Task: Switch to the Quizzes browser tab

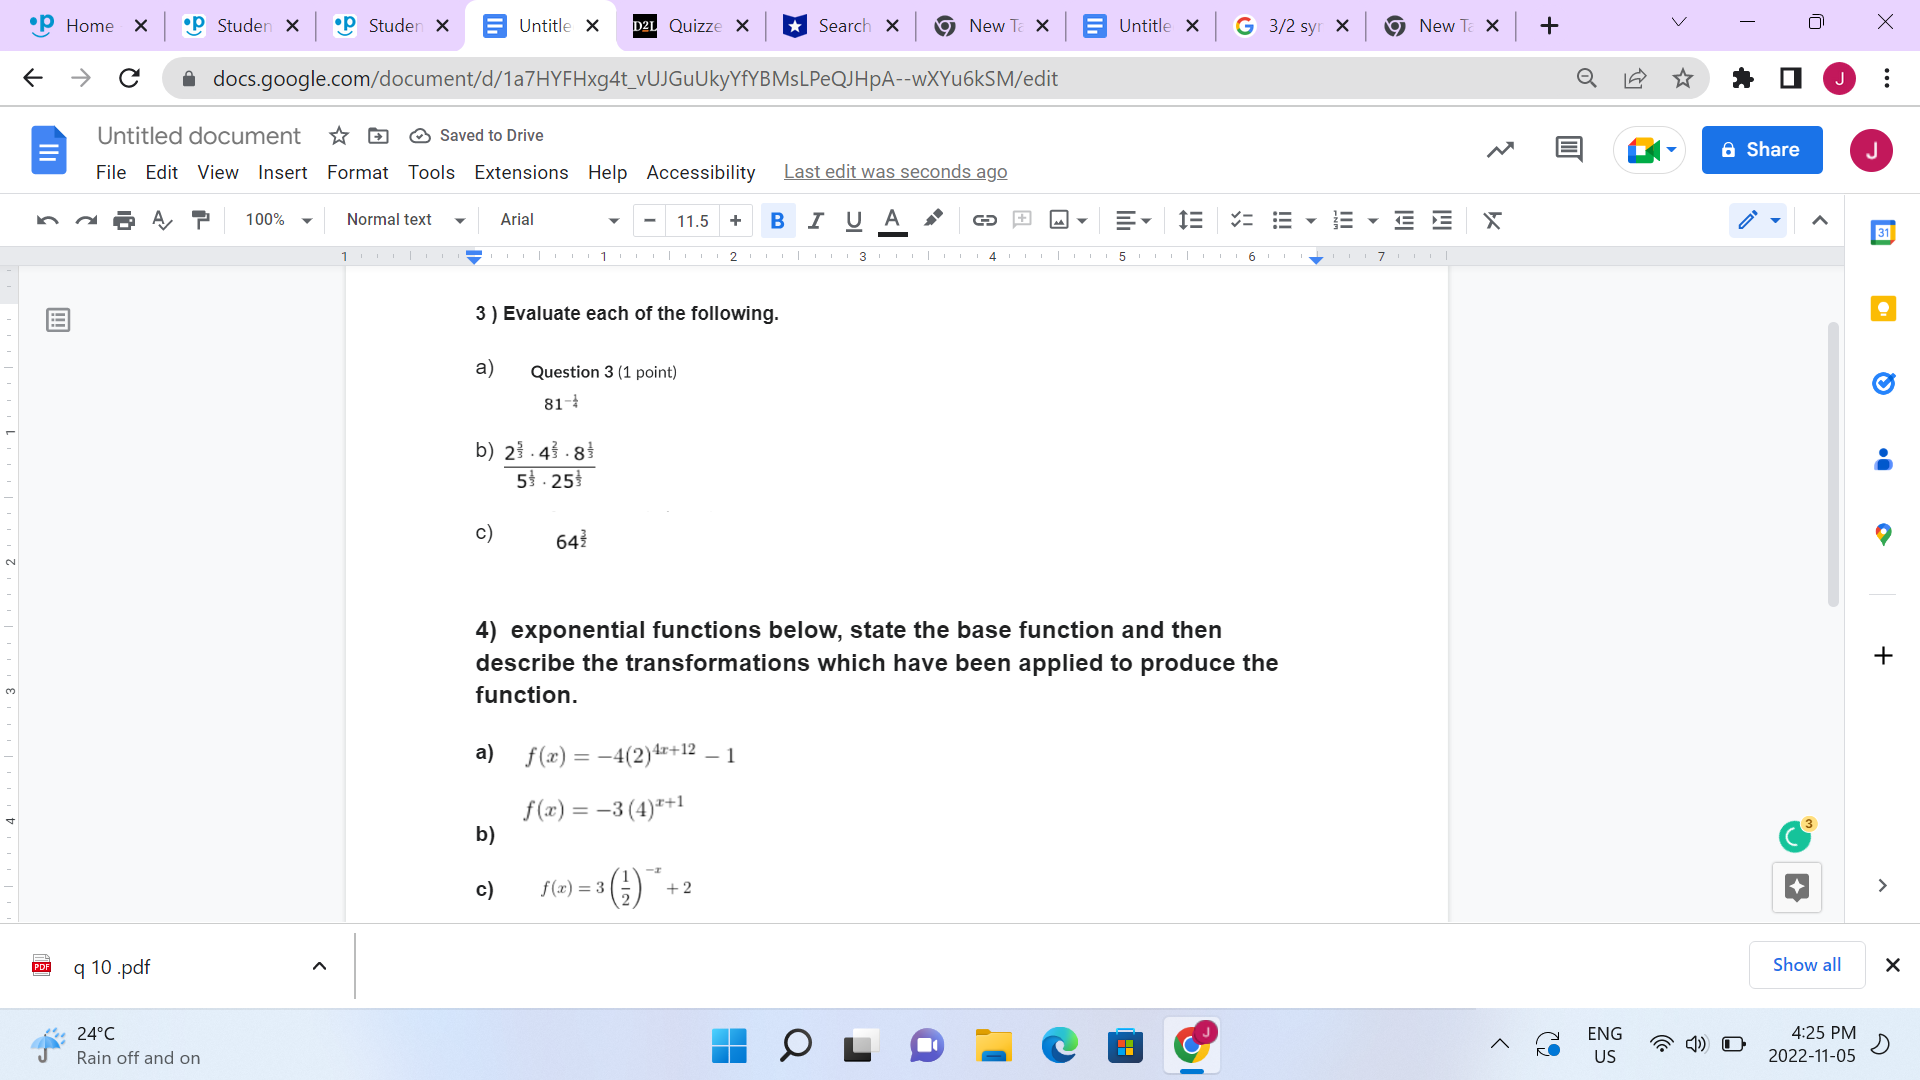Action: (690, 25)
